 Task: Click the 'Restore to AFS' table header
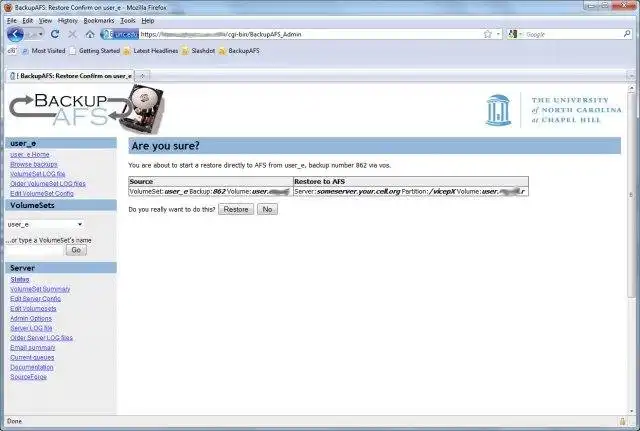click(x=320, y=182)
